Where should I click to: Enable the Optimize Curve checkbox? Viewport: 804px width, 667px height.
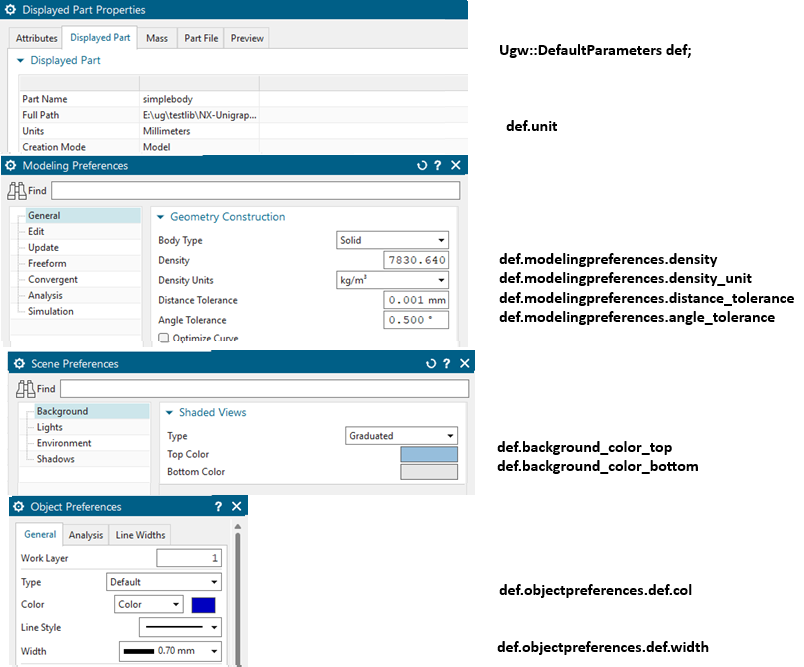coord(164,339)
